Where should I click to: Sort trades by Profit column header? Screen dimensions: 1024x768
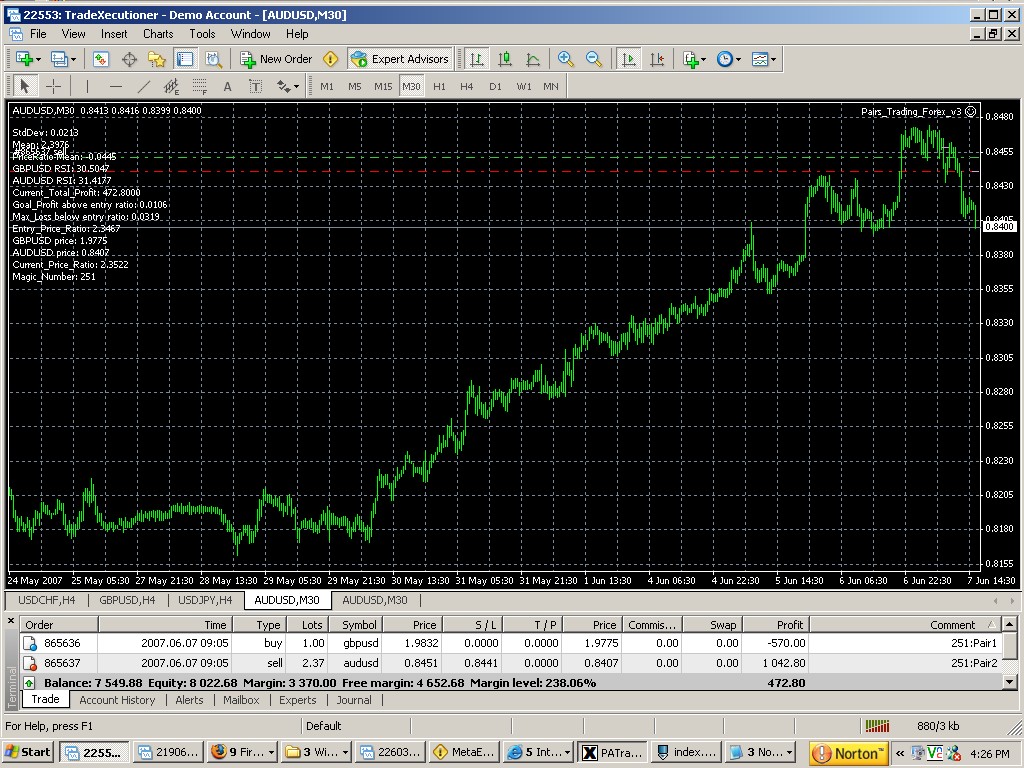tap(776, 625)
